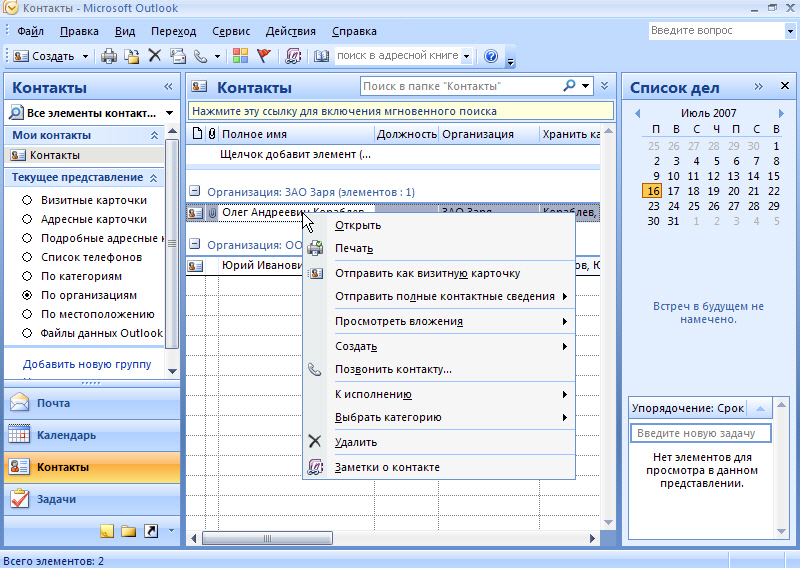Click the Folder List icon at bottom
The width and height of the screenshot is (801, 568).
tap(128, 531)
